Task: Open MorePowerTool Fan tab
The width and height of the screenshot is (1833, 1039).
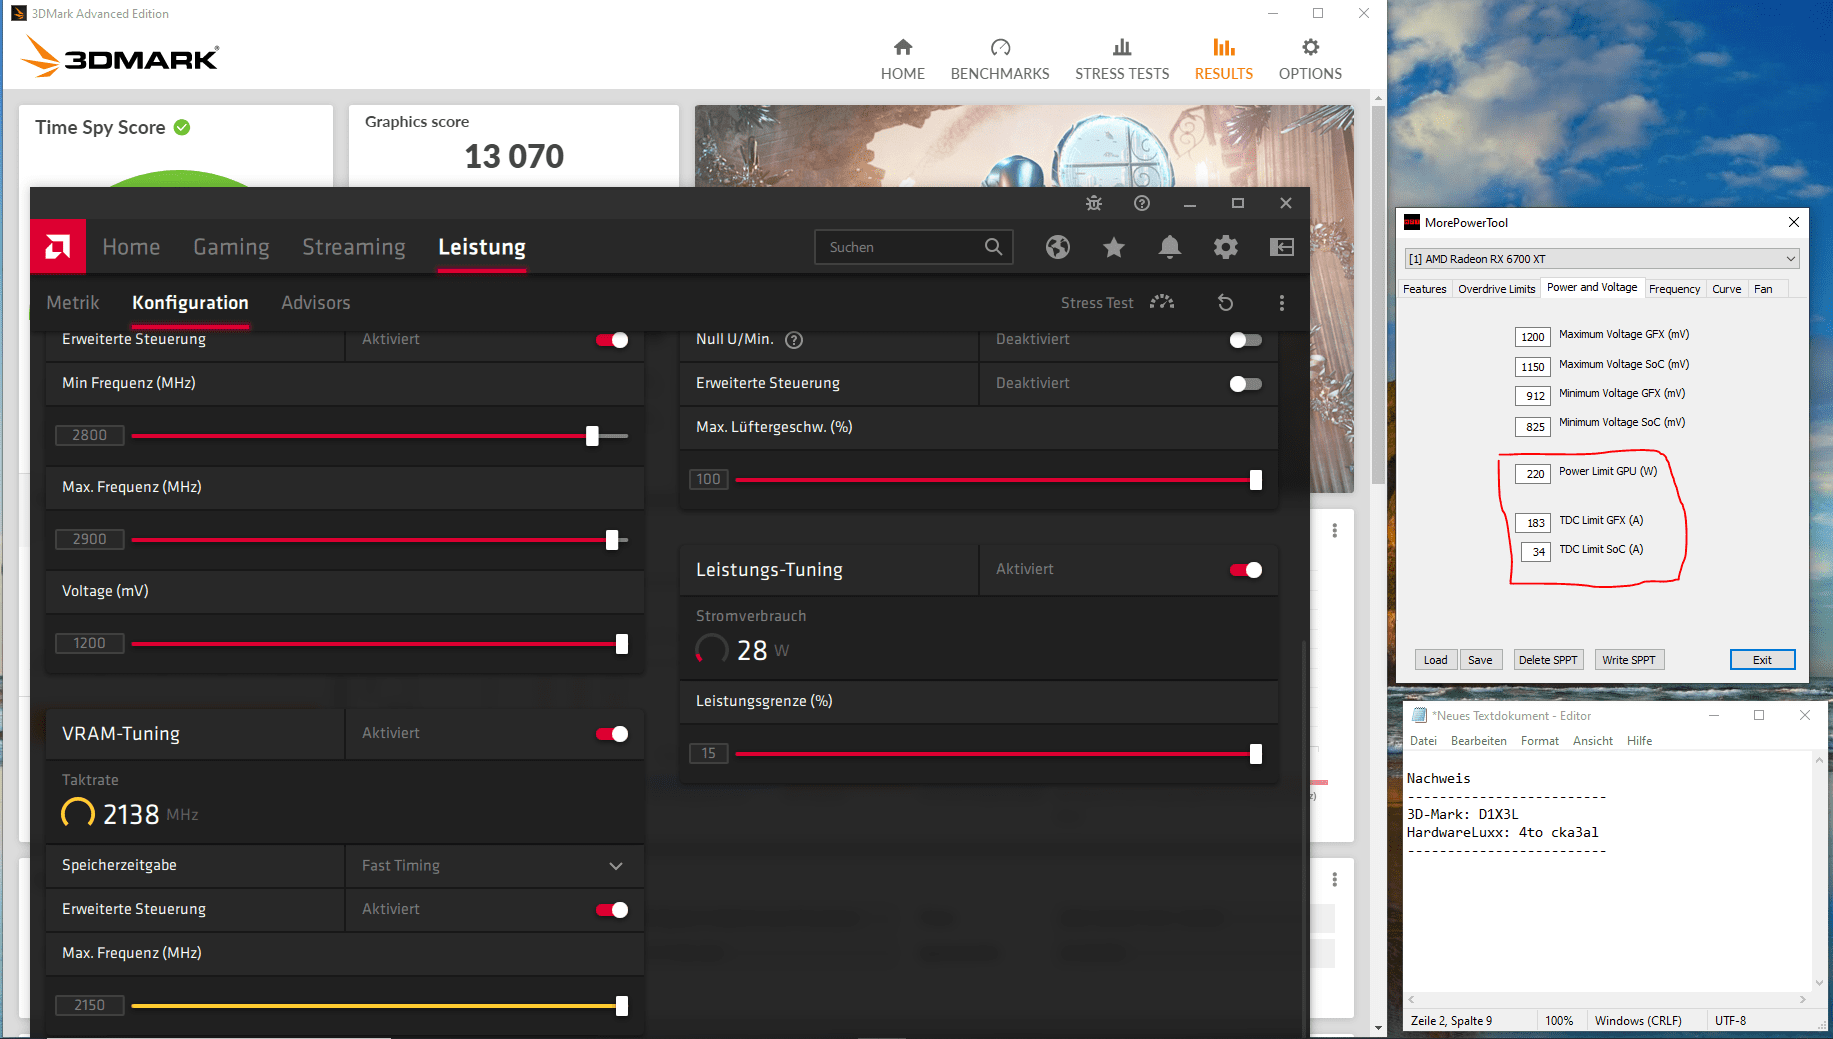Action: 1763,289
